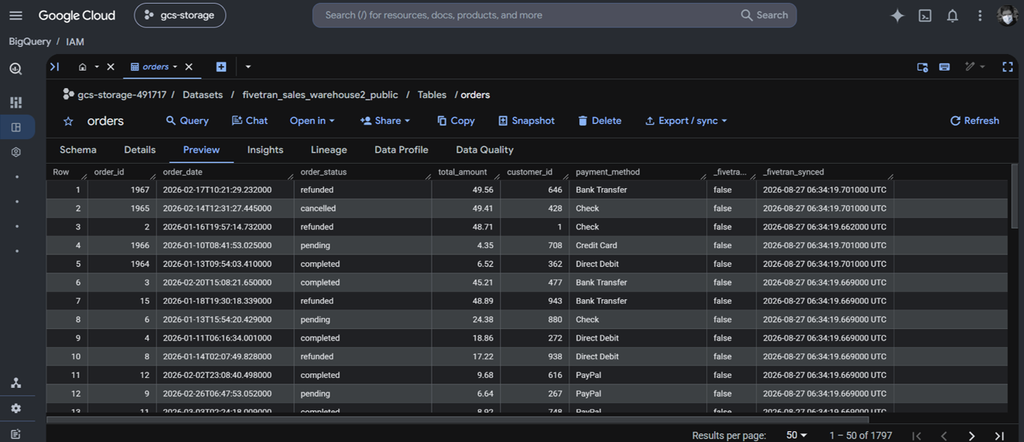The height and width of the screenshot is (442, 1024).
Task: Go to the first page of results
Action: 916,435
